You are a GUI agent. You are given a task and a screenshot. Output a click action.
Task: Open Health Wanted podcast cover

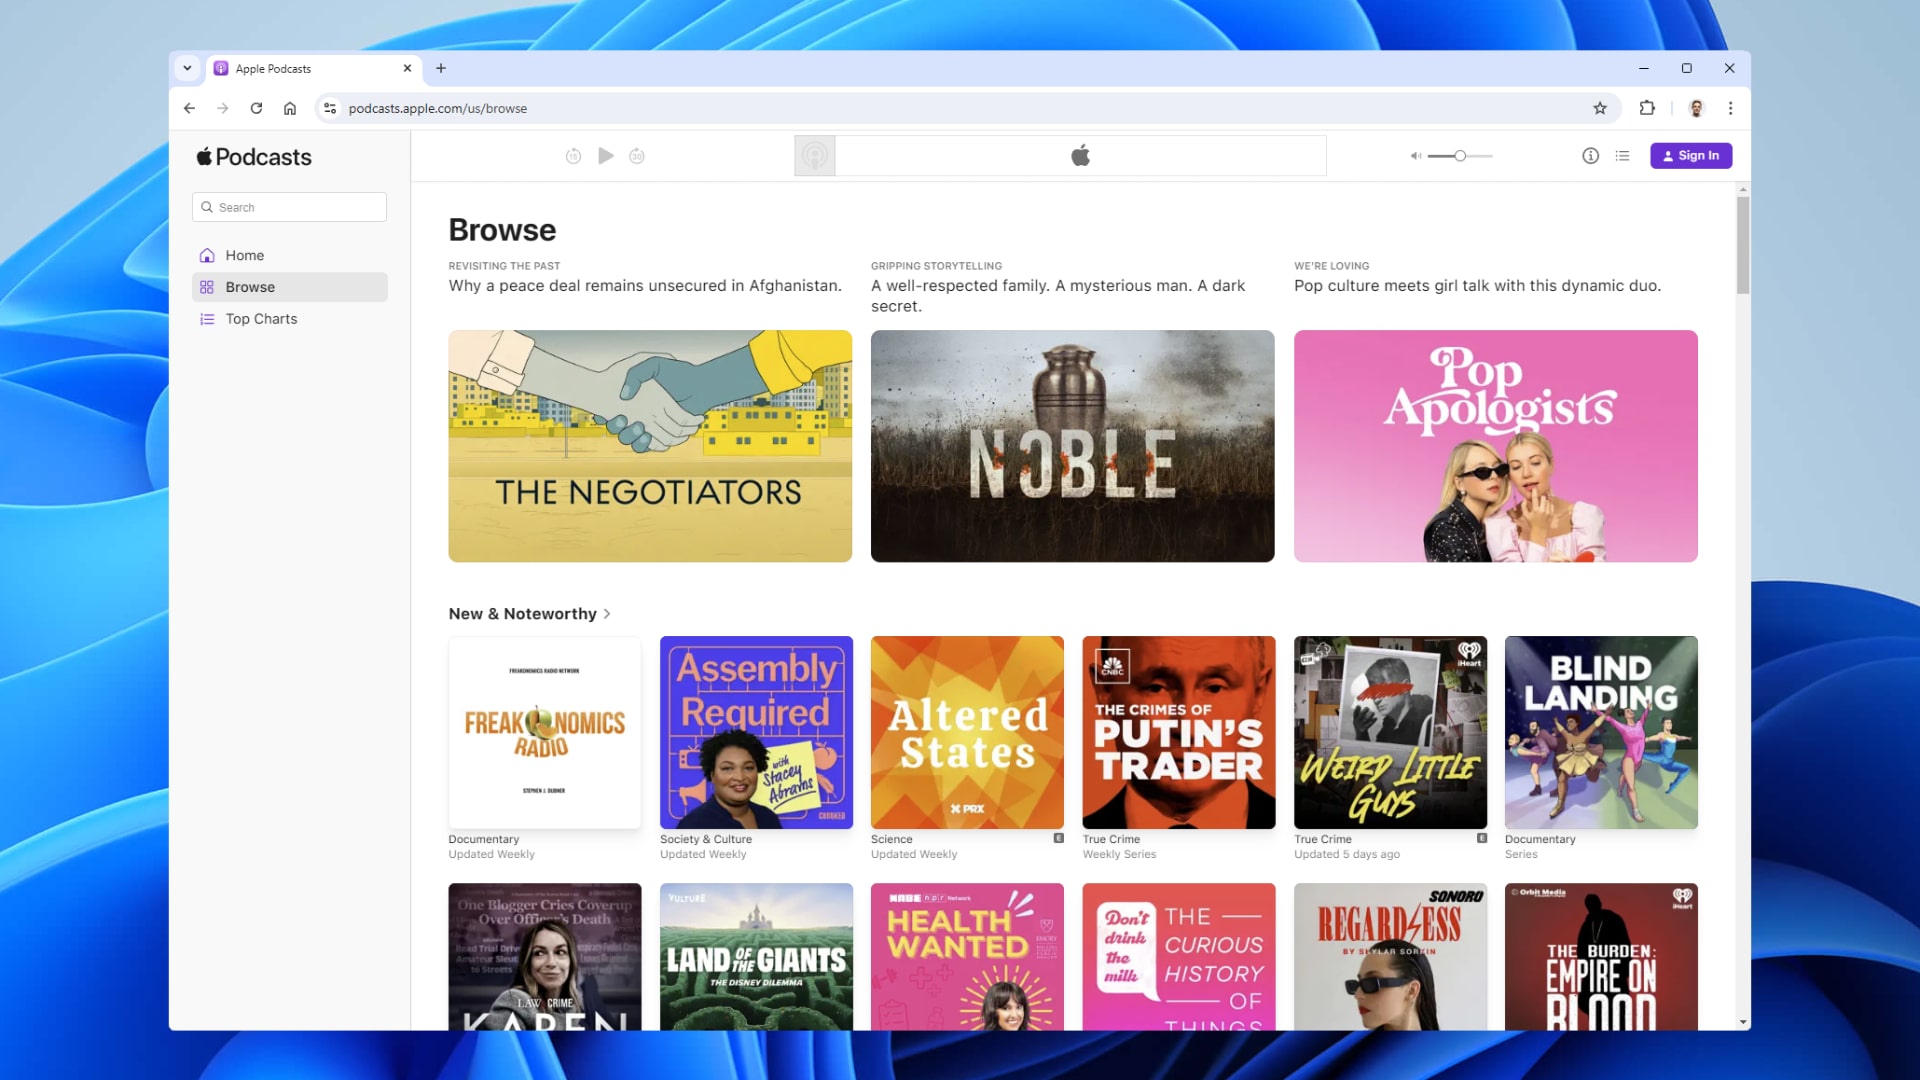[x=967, y=957]
